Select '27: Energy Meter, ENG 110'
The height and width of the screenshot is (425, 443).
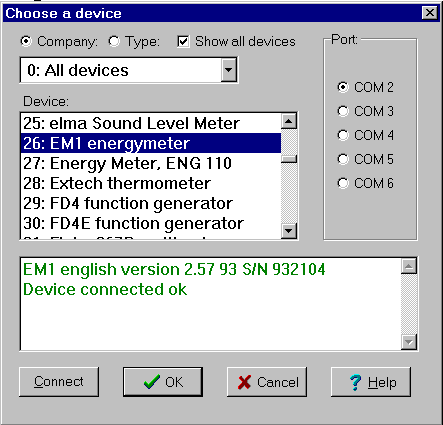[x=151, y=163]
